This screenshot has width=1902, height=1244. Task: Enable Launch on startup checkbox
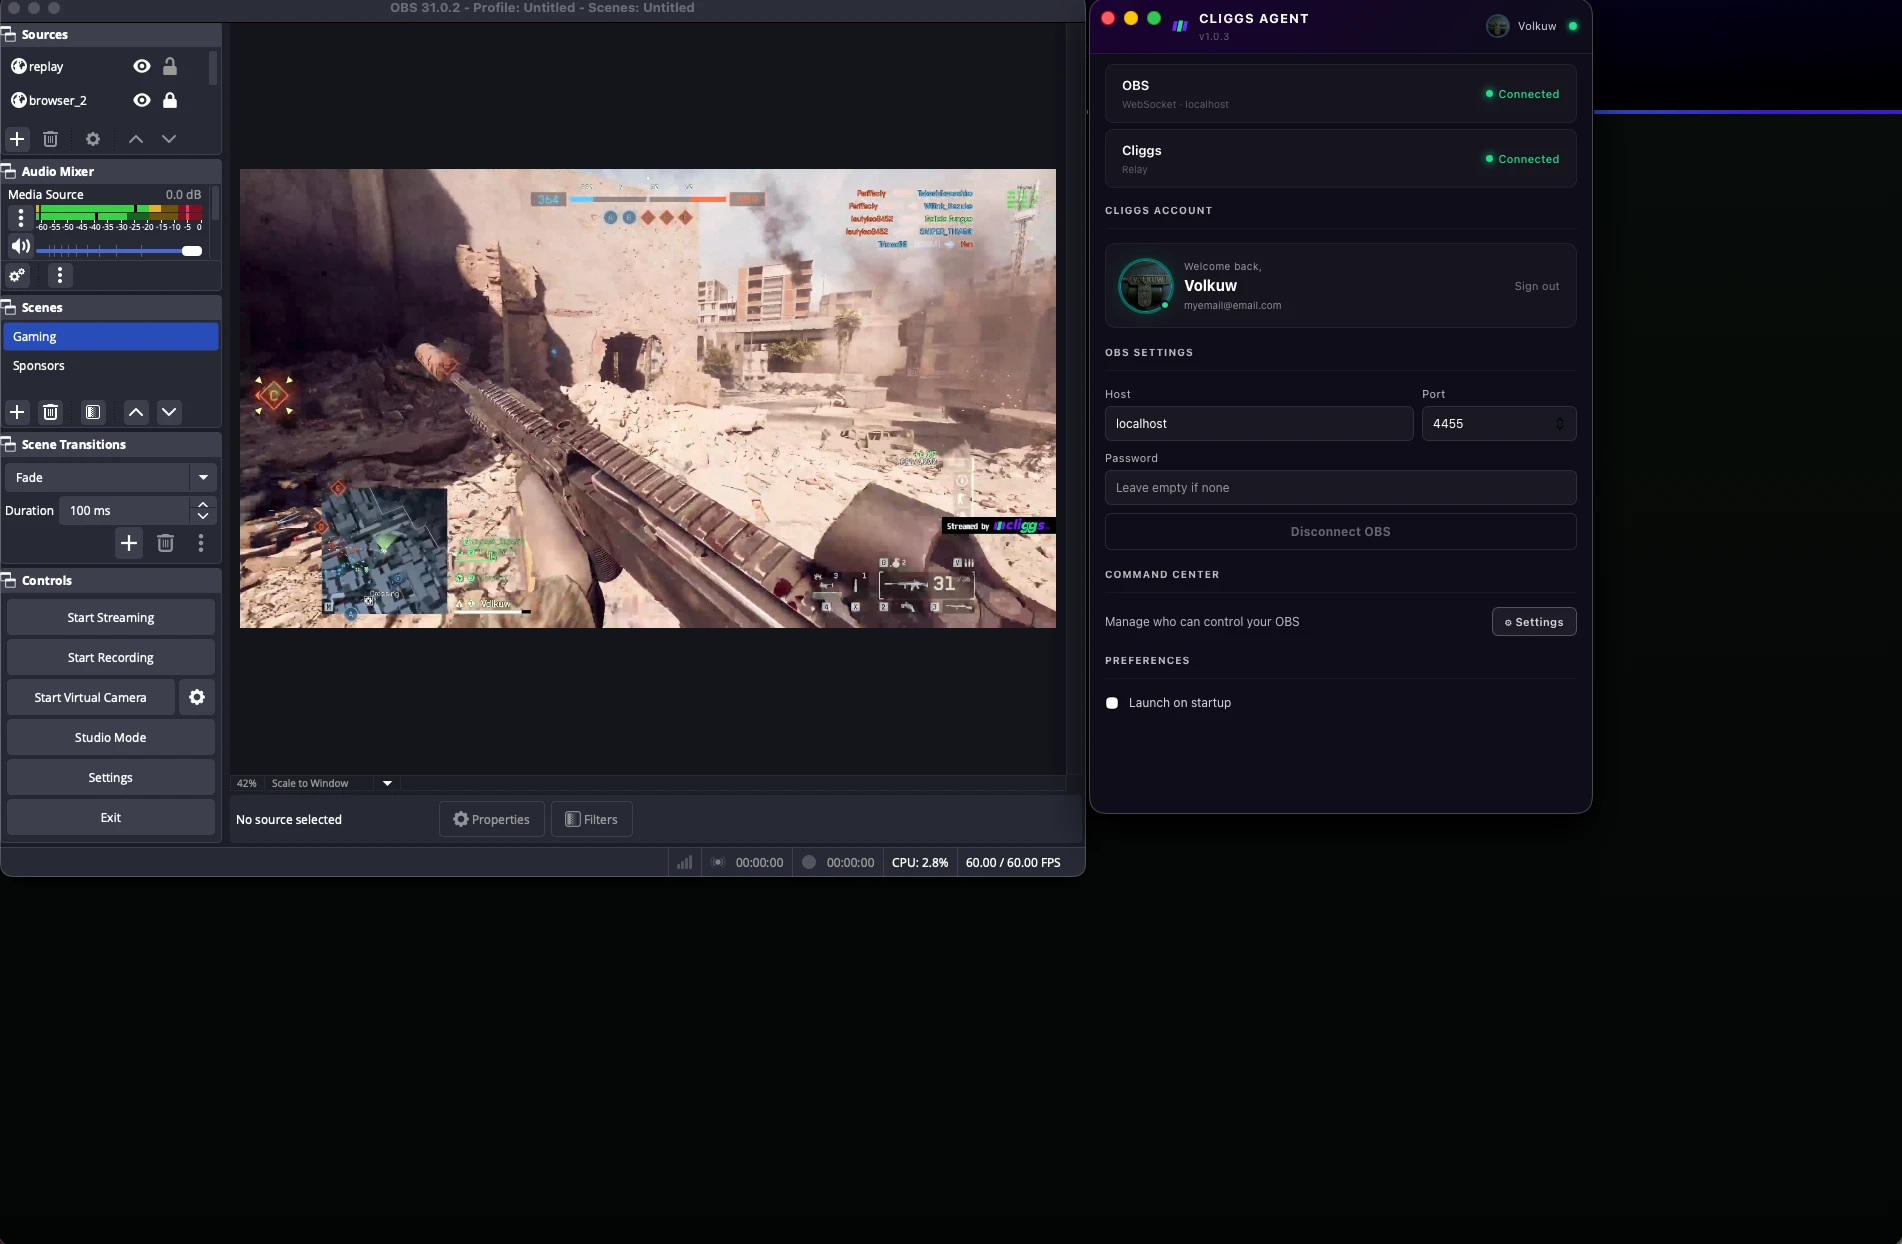coord(1112,703)
